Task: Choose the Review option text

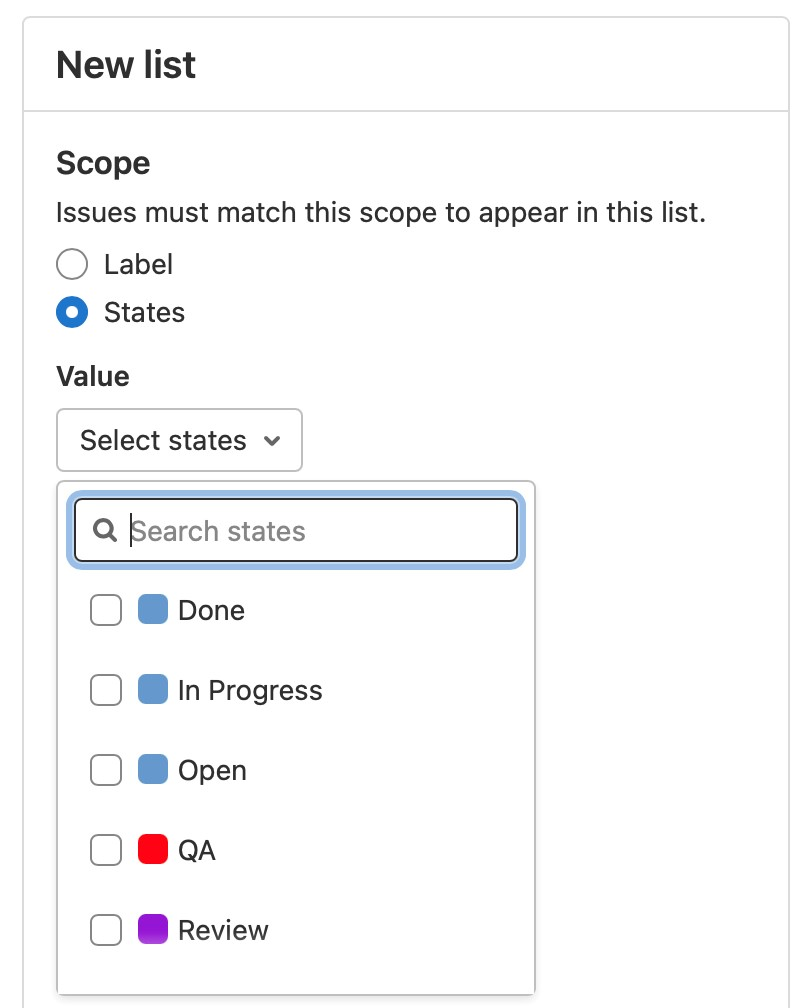Action: pos(223,930)
